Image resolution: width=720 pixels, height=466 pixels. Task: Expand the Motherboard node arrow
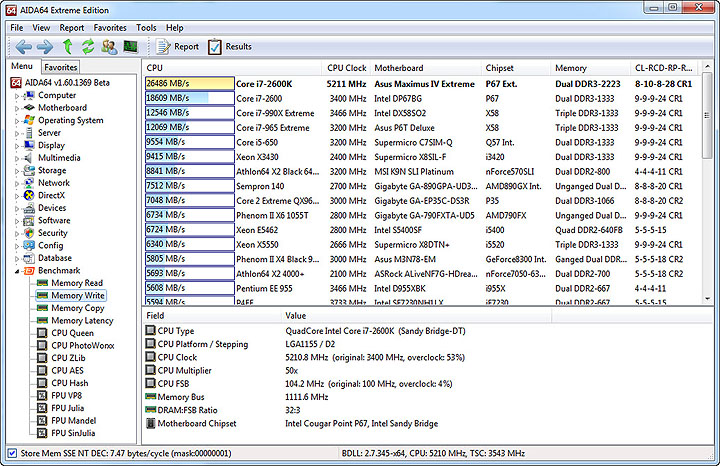(17, 108)
